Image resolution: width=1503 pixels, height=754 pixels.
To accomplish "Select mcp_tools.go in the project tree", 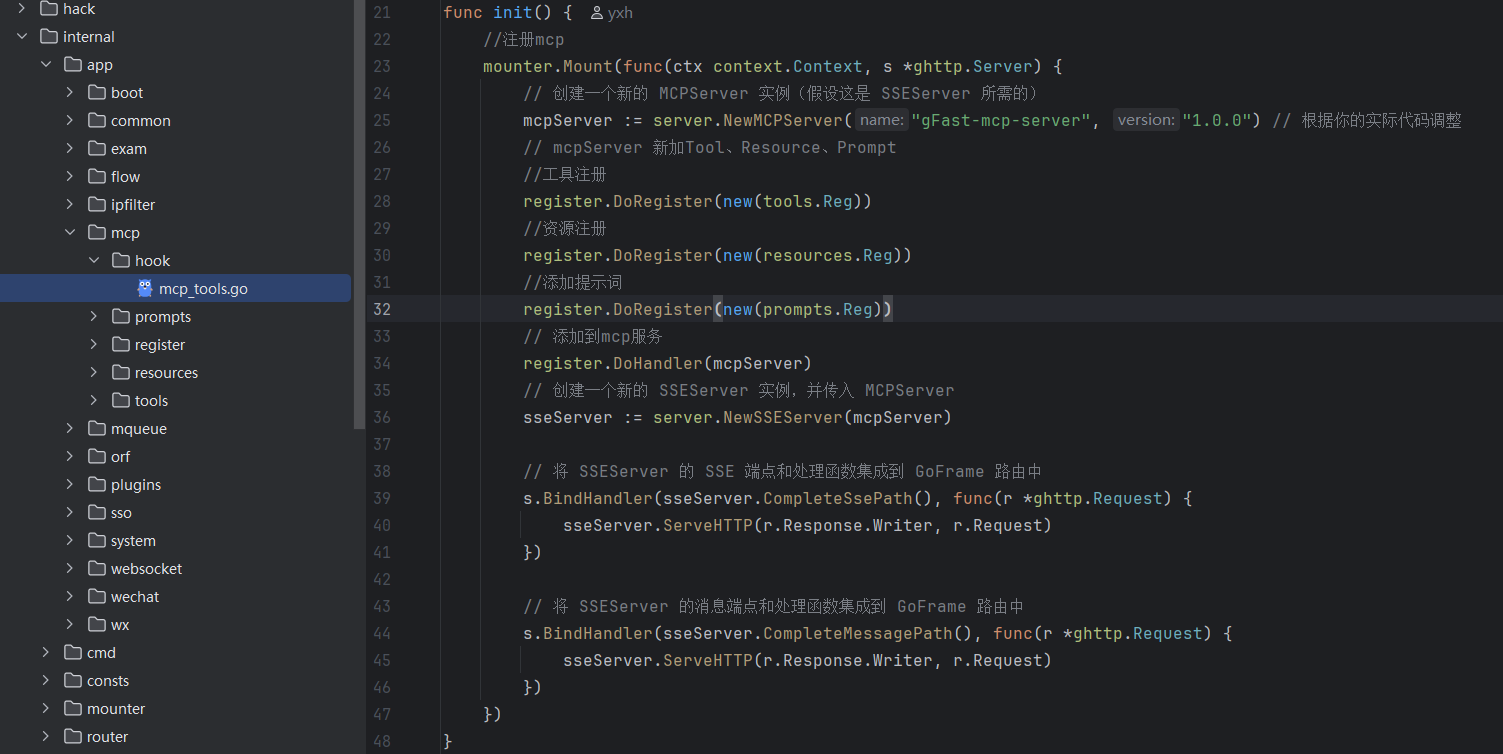I will tap(175, 288).
